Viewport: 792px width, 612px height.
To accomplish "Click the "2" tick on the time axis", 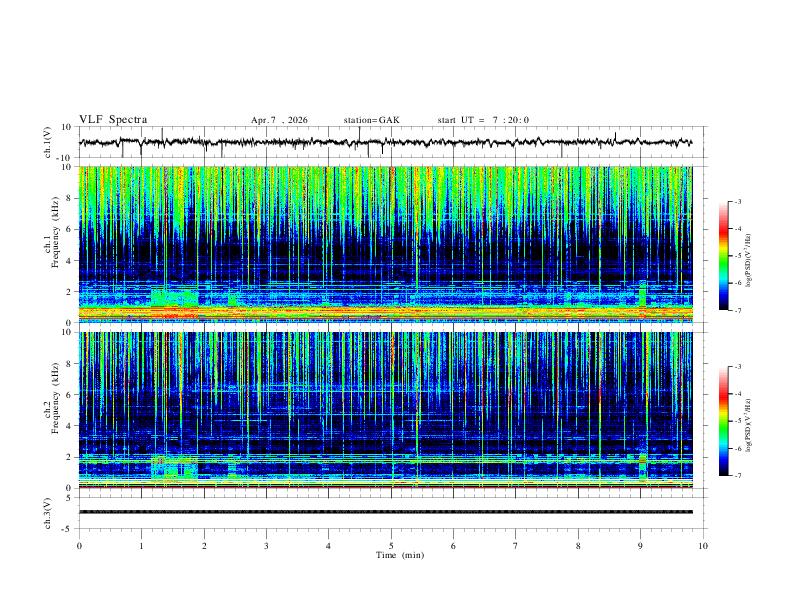I will tap(204, 546).
